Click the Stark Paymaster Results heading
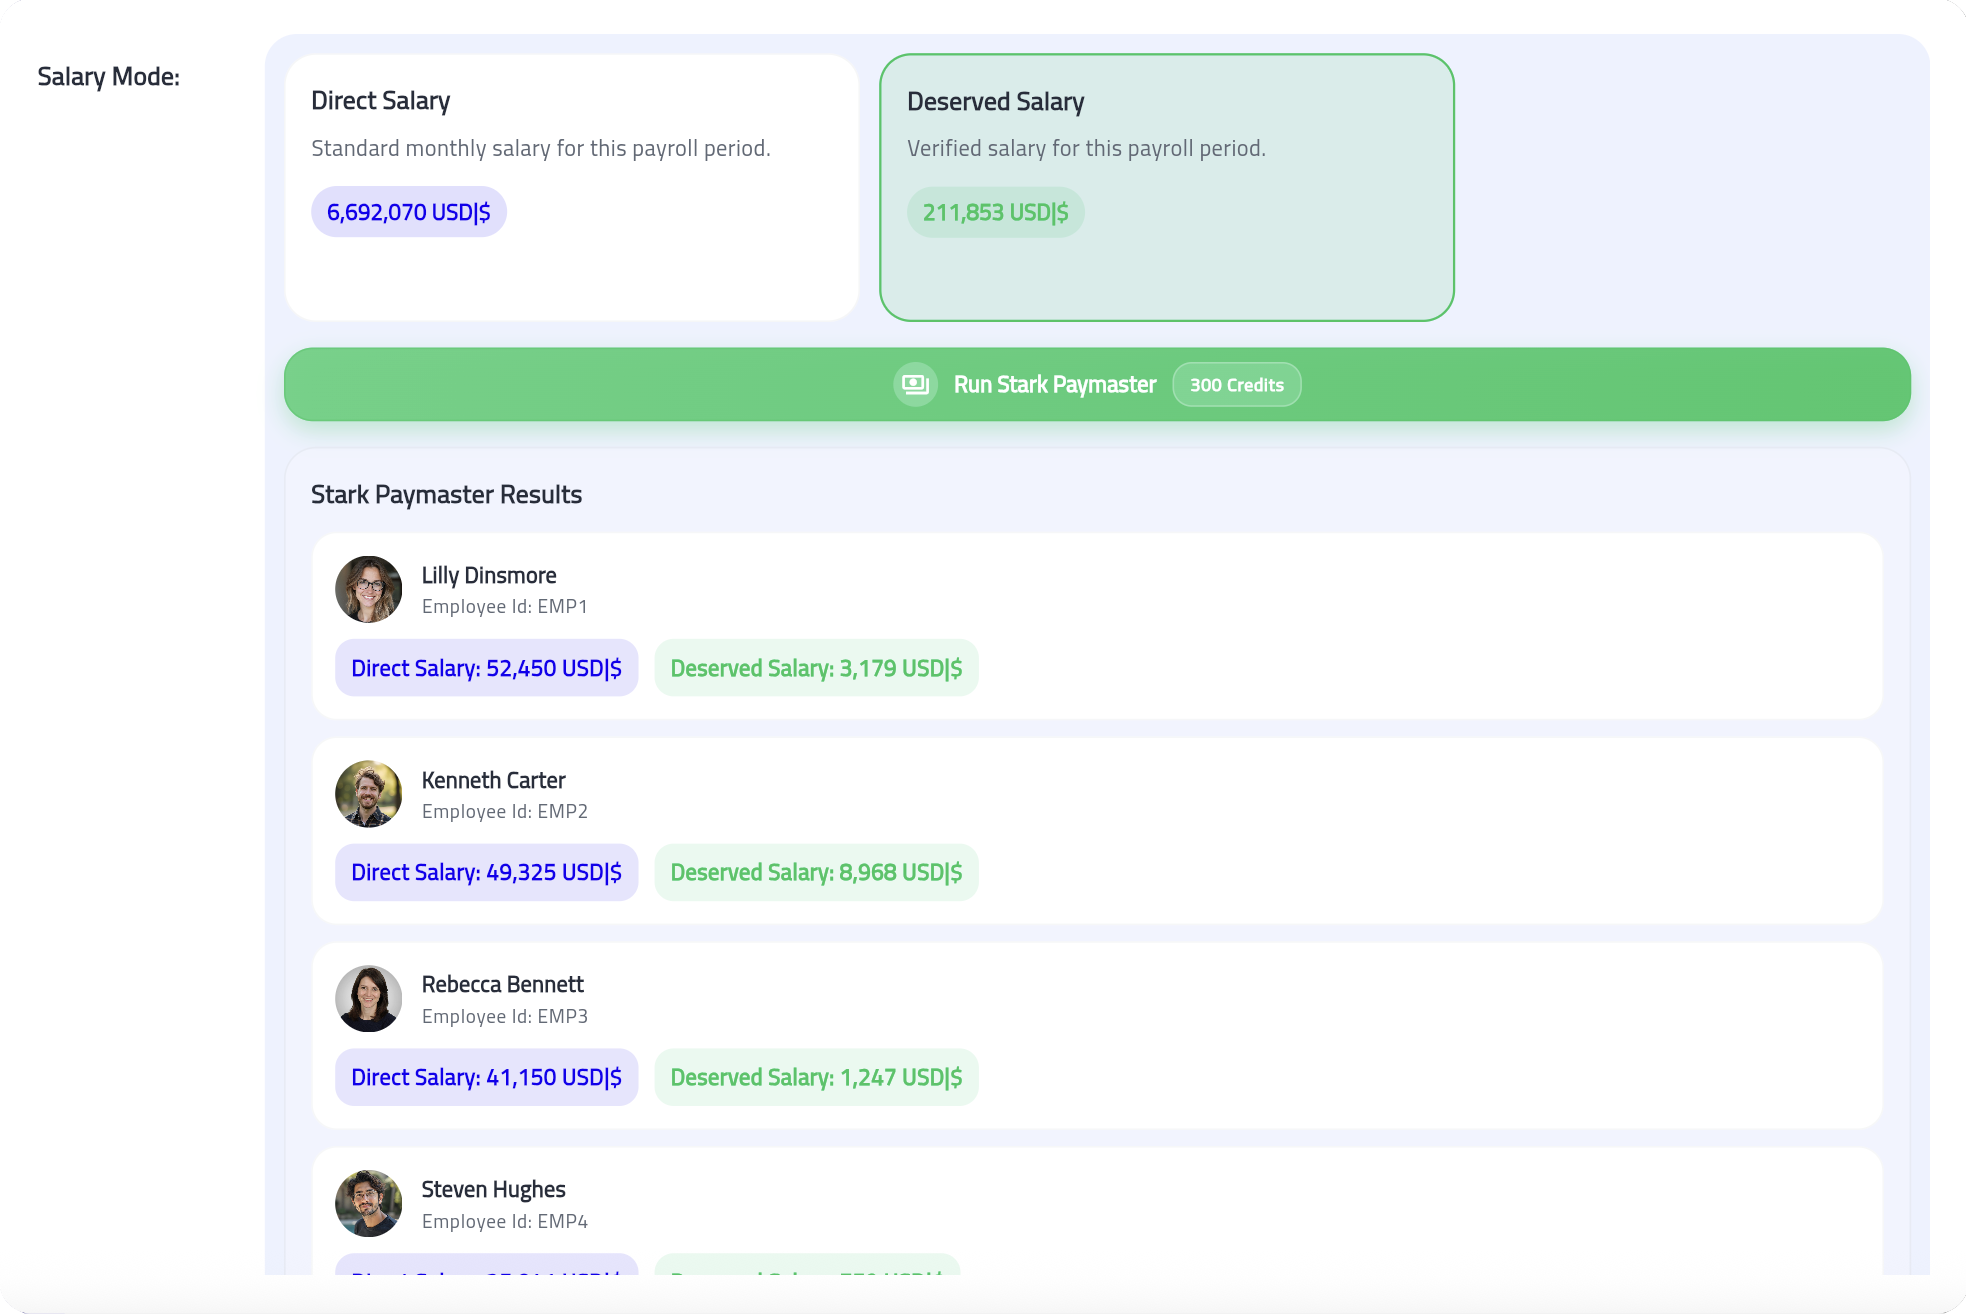 [446, 495]
